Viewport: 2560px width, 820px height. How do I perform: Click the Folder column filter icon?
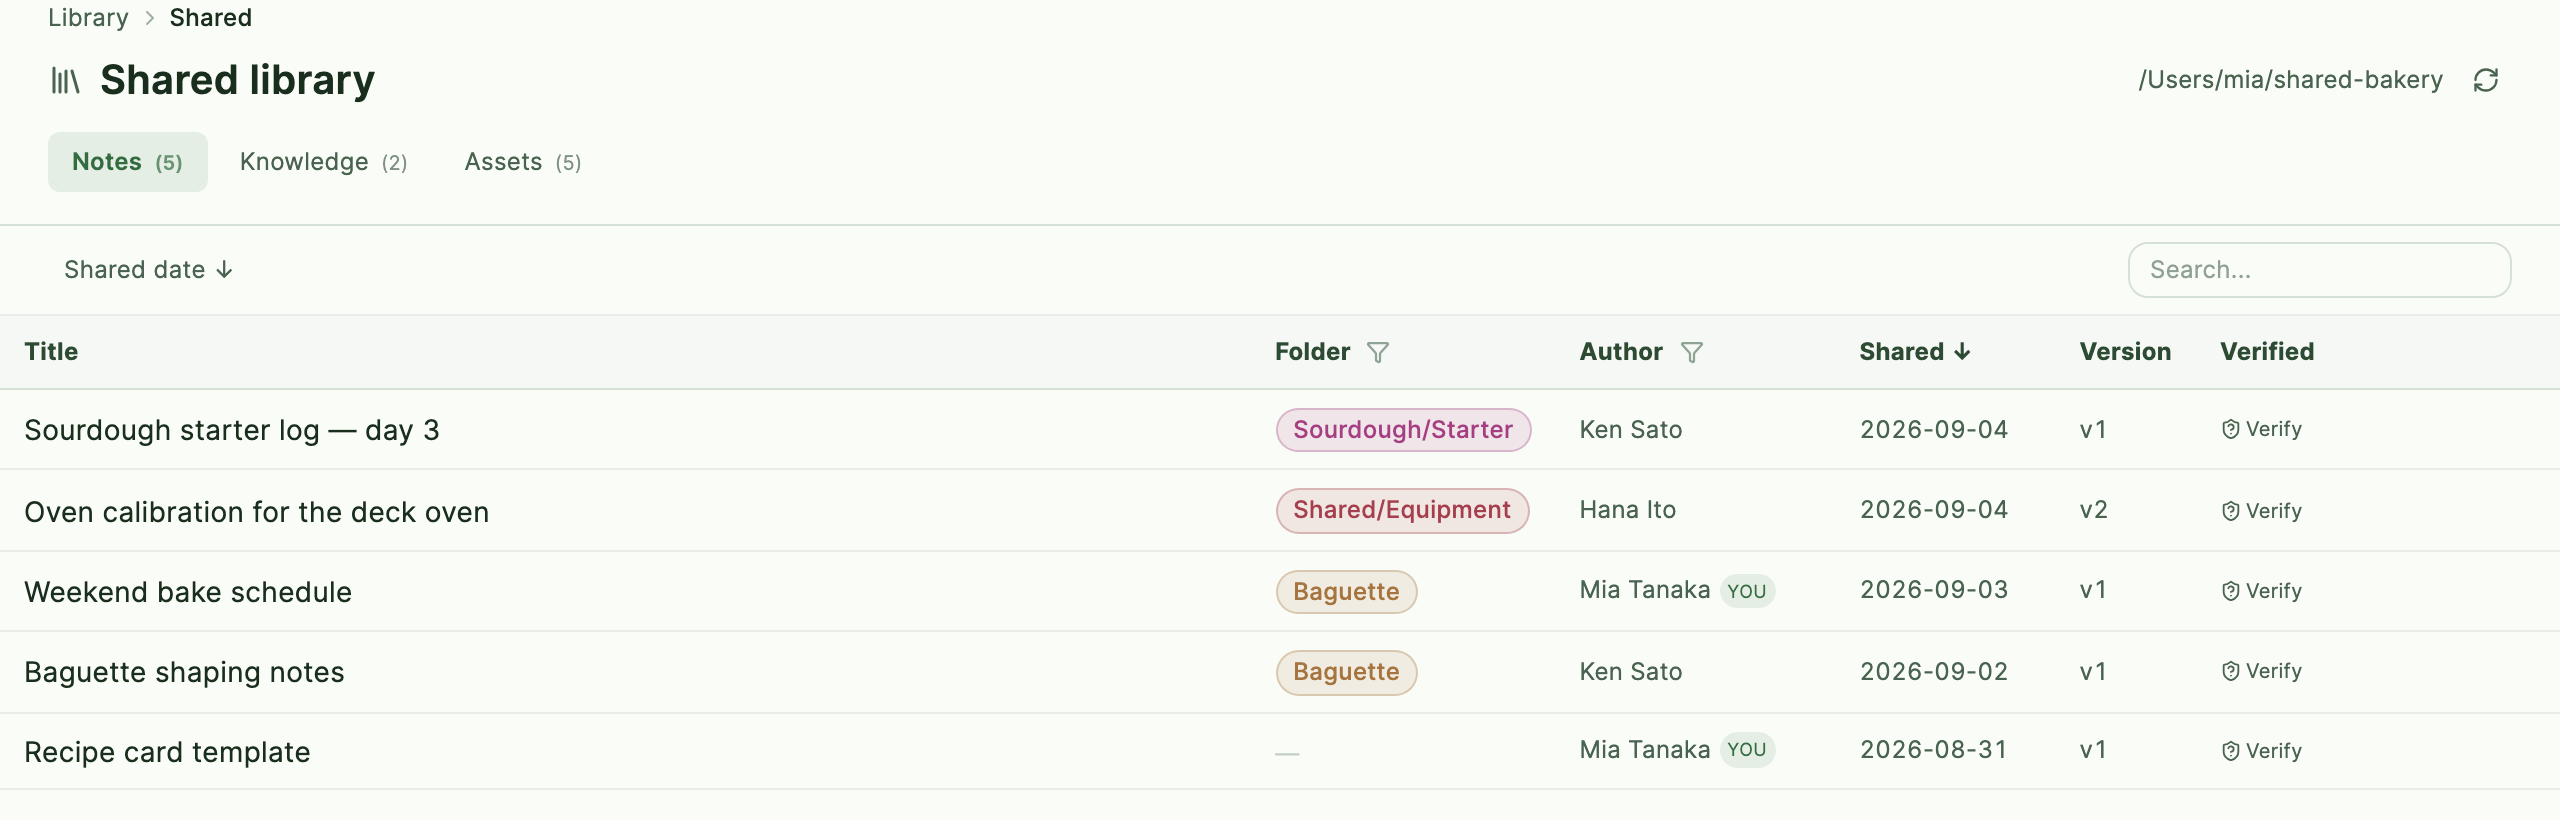click(x=1378, y=352)
